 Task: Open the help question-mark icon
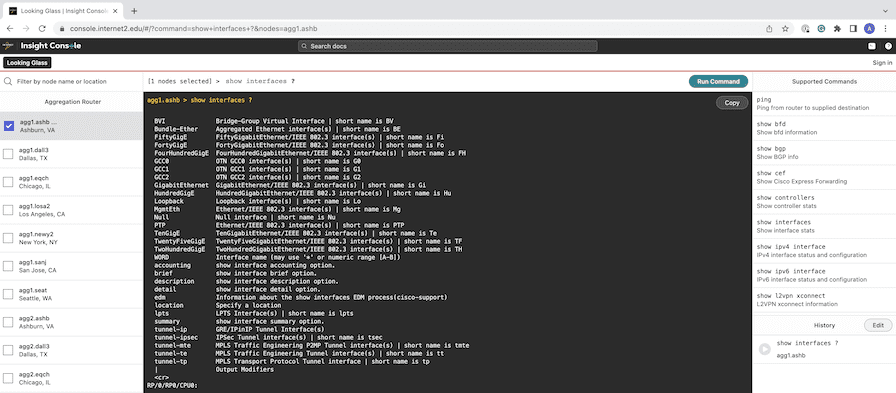pos(889,46)
